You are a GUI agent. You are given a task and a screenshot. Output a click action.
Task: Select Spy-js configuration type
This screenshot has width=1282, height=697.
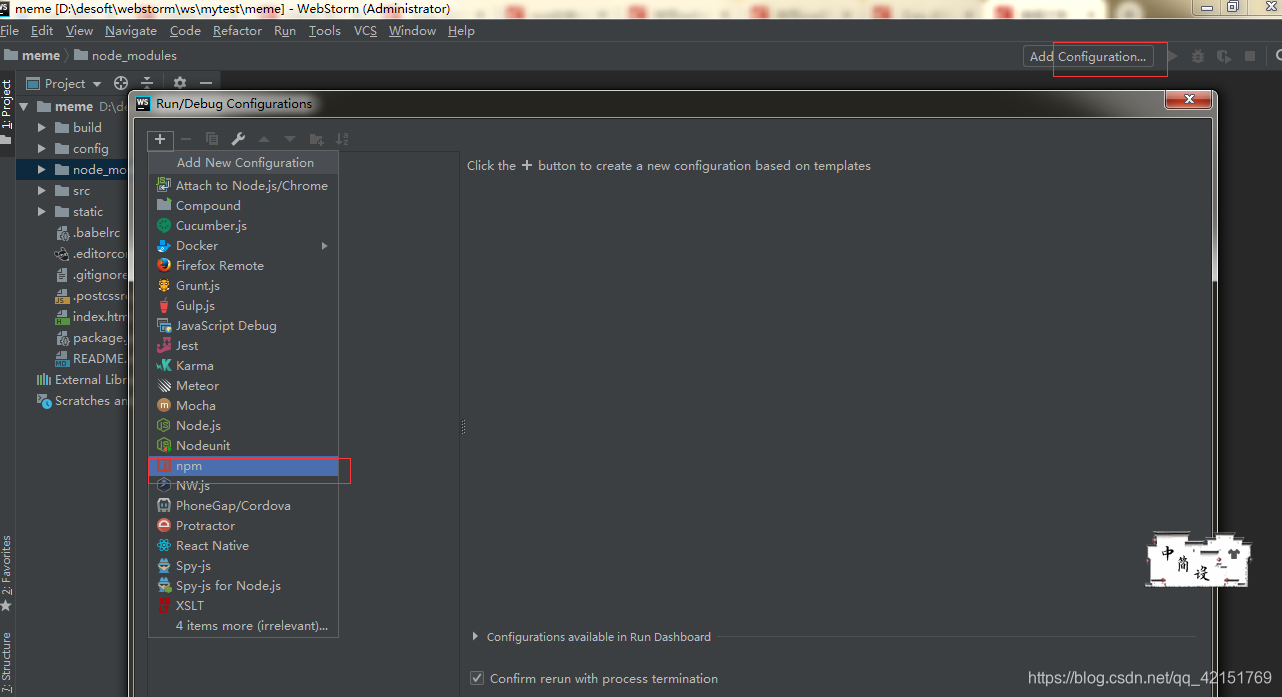(243, 565)
